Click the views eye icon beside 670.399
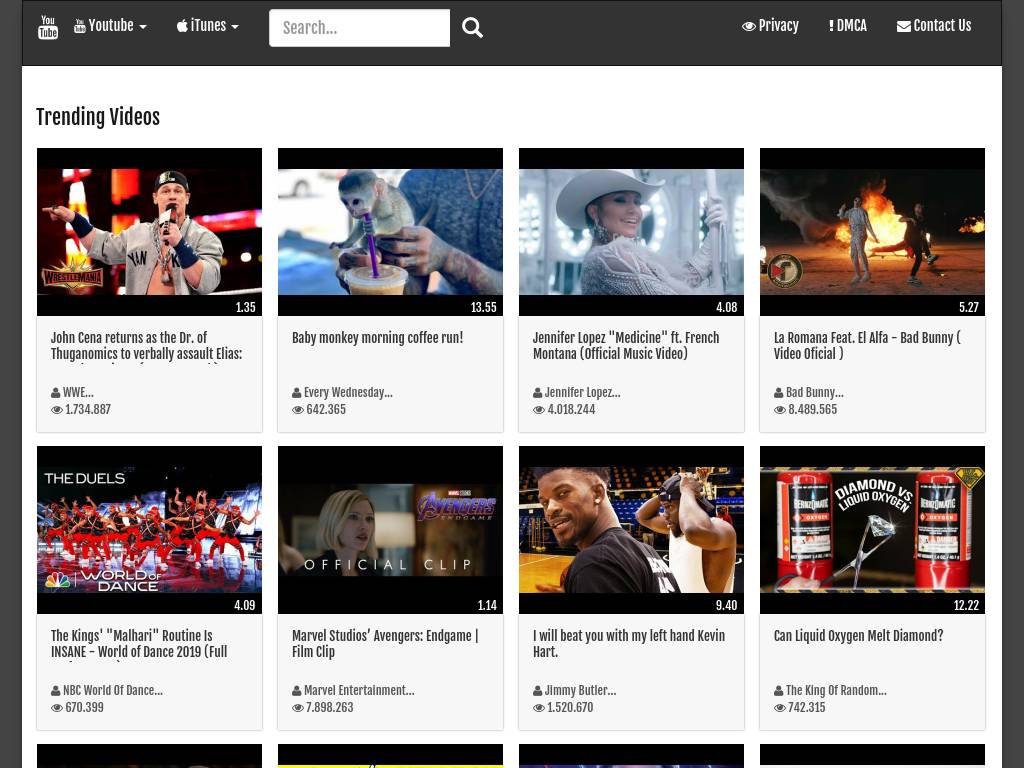 click(57, 708)
